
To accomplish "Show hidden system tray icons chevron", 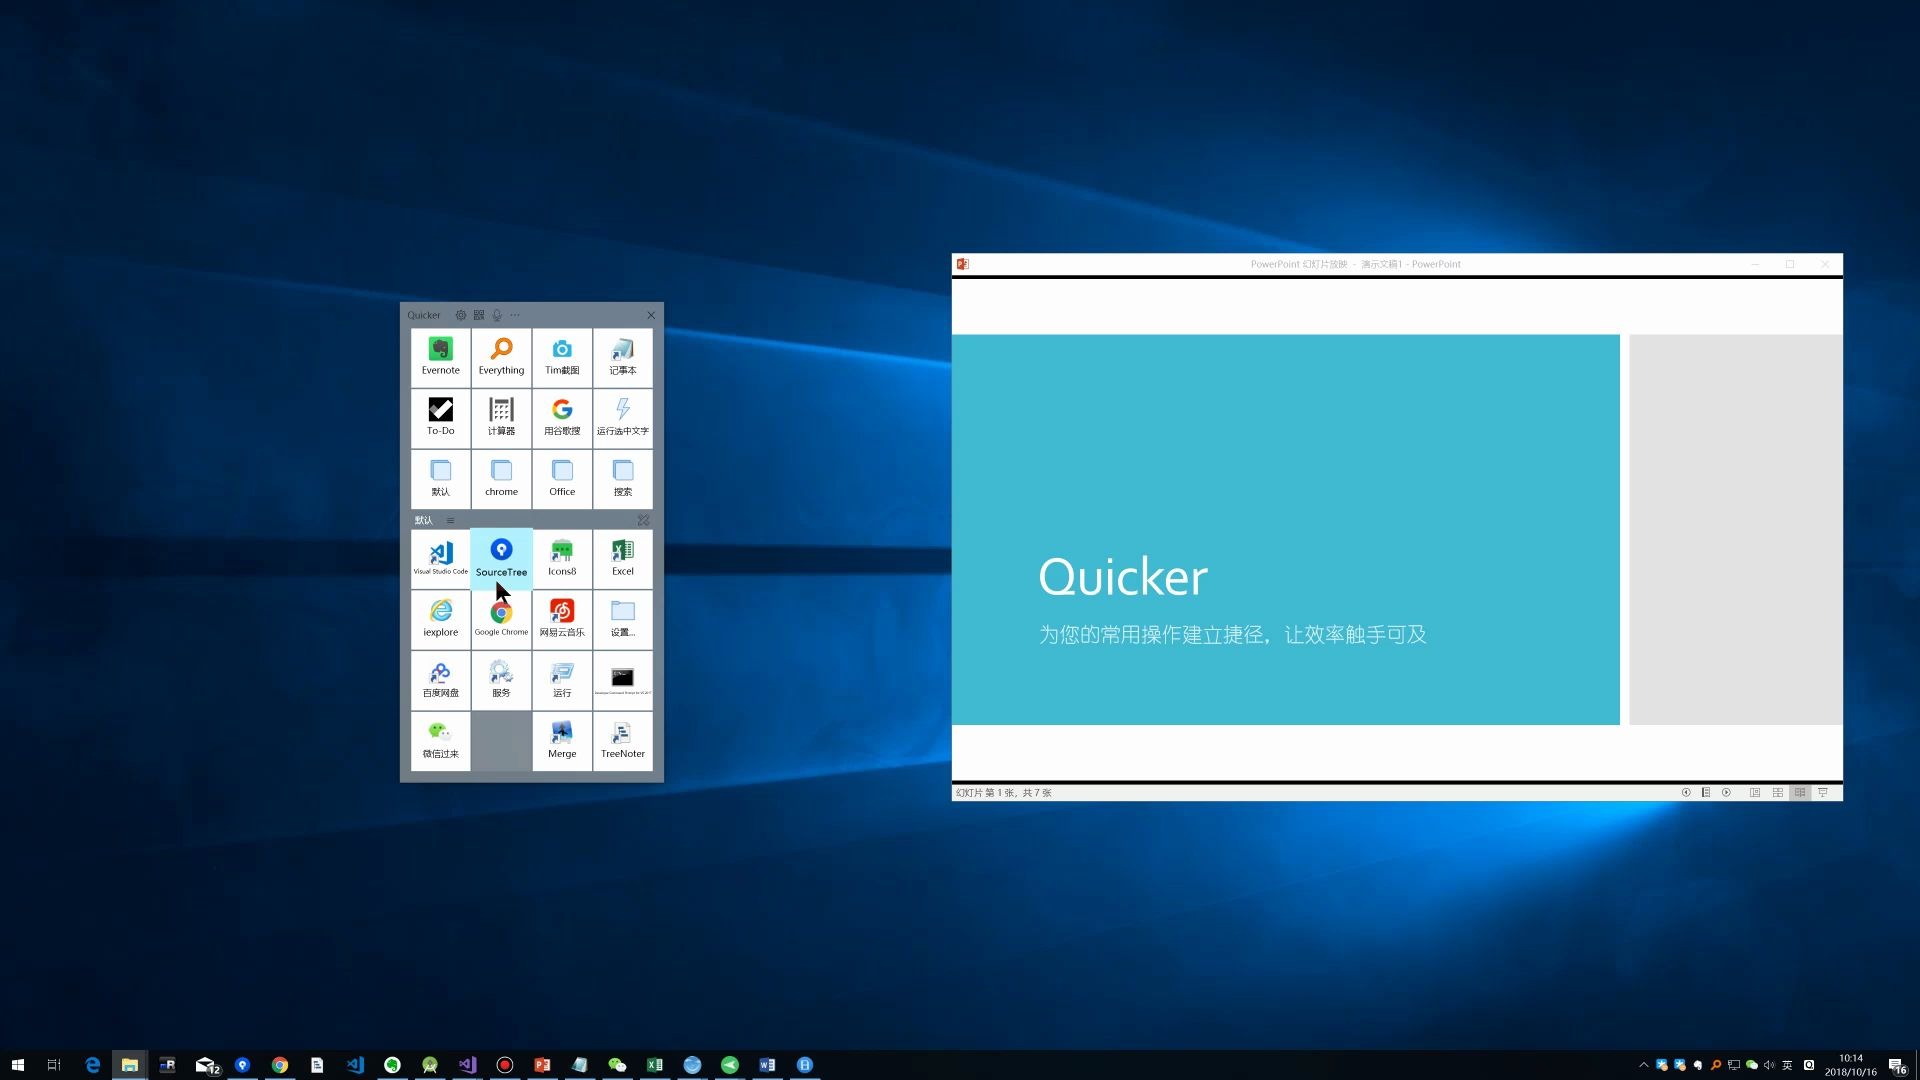I will coord(1643,1065).
